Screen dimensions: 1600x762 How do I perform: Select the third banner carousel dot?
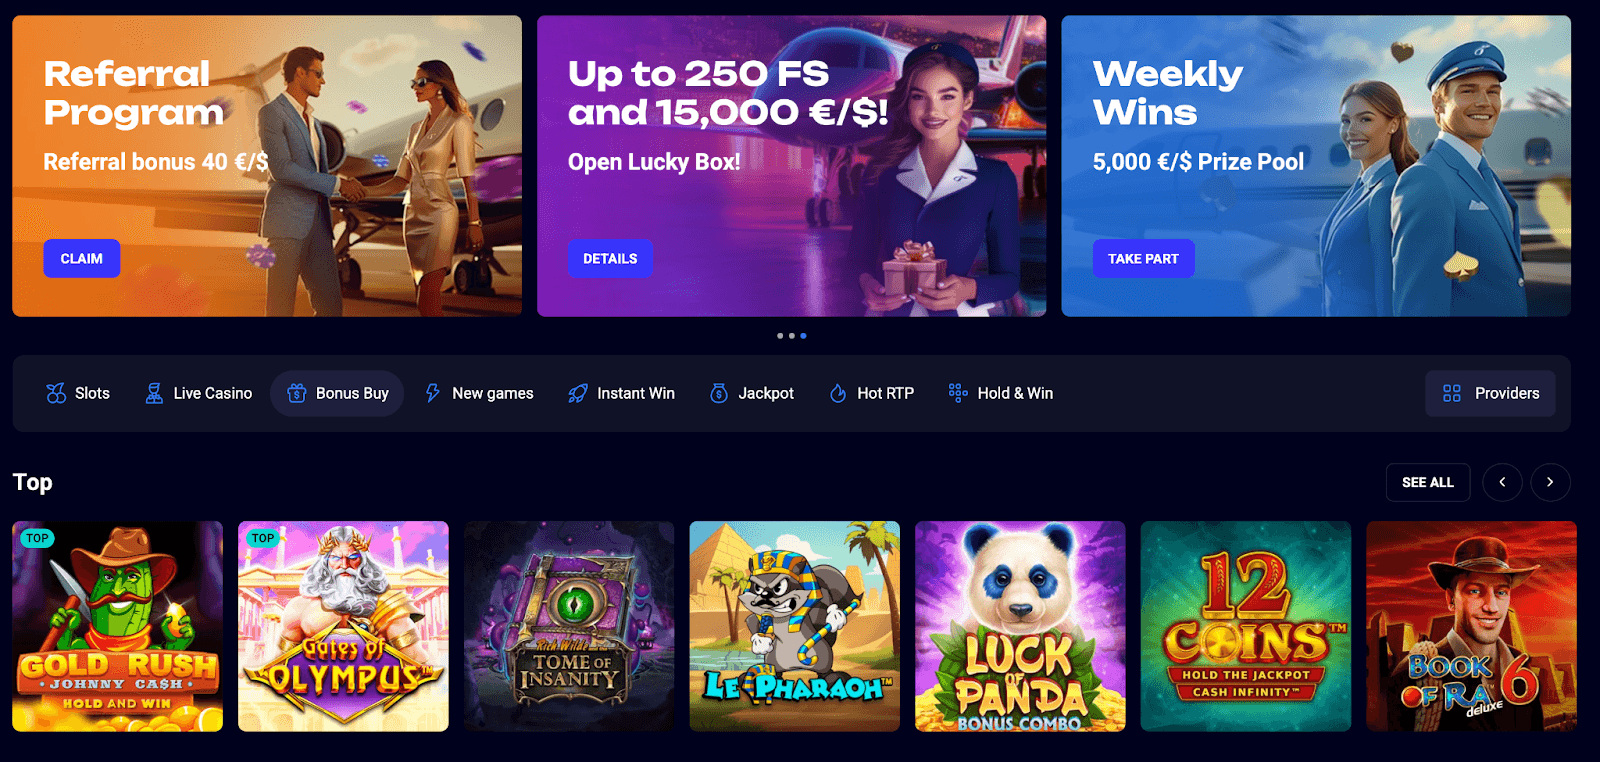tap(803, 336)
